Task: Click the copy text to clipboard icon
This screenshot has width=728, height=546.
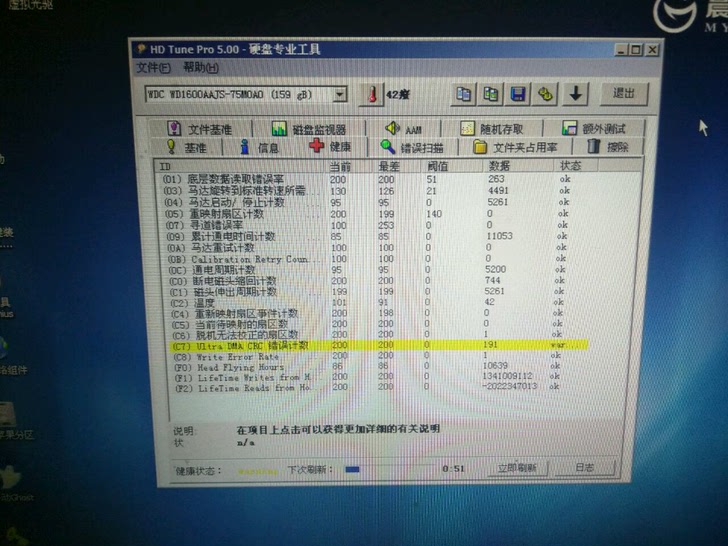Action: coord(463,94)
